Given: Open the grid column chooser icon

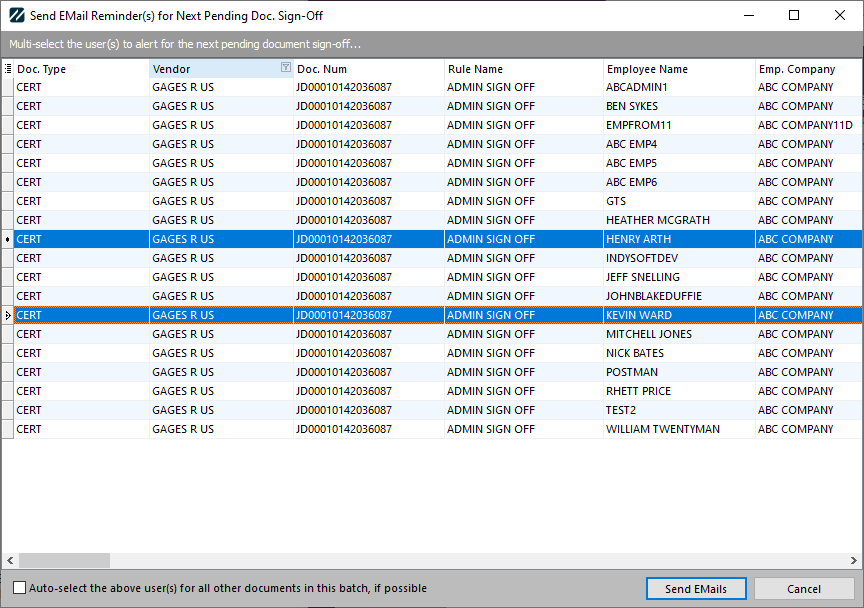Looking at the screenshot, I should click(8, 69).
